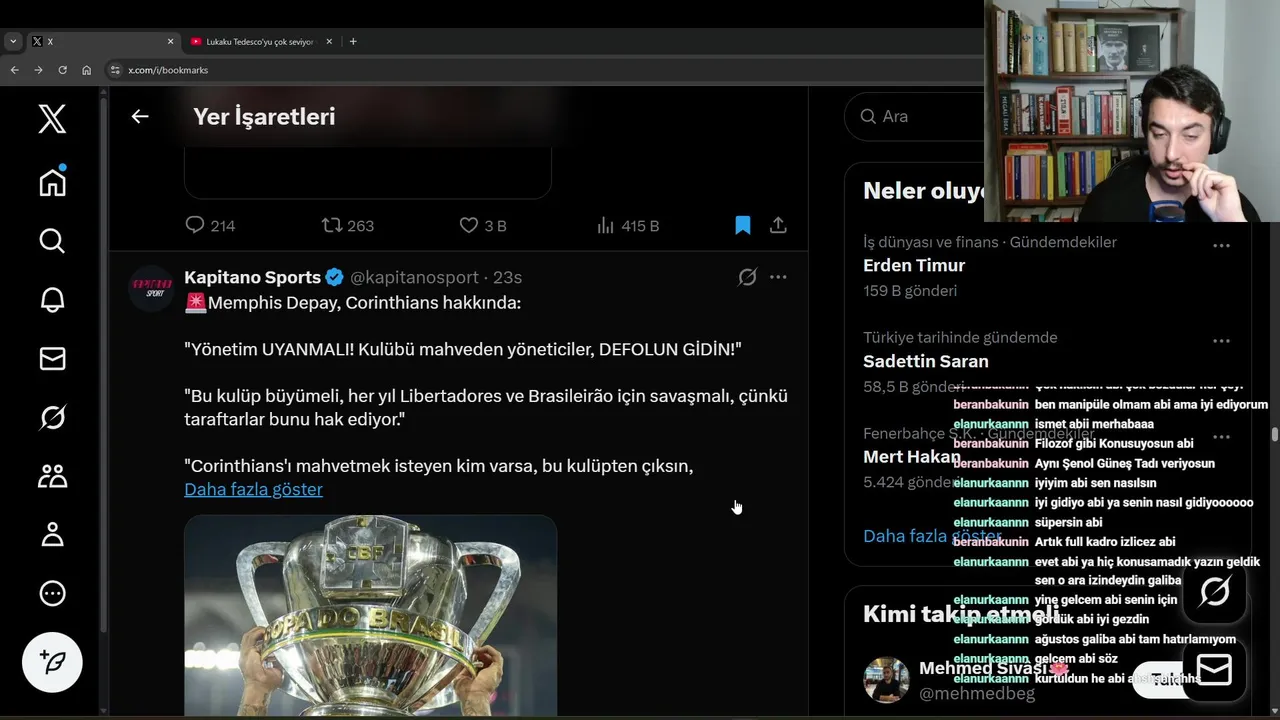Open options for Mert Hakan trend

(1221, 437)
